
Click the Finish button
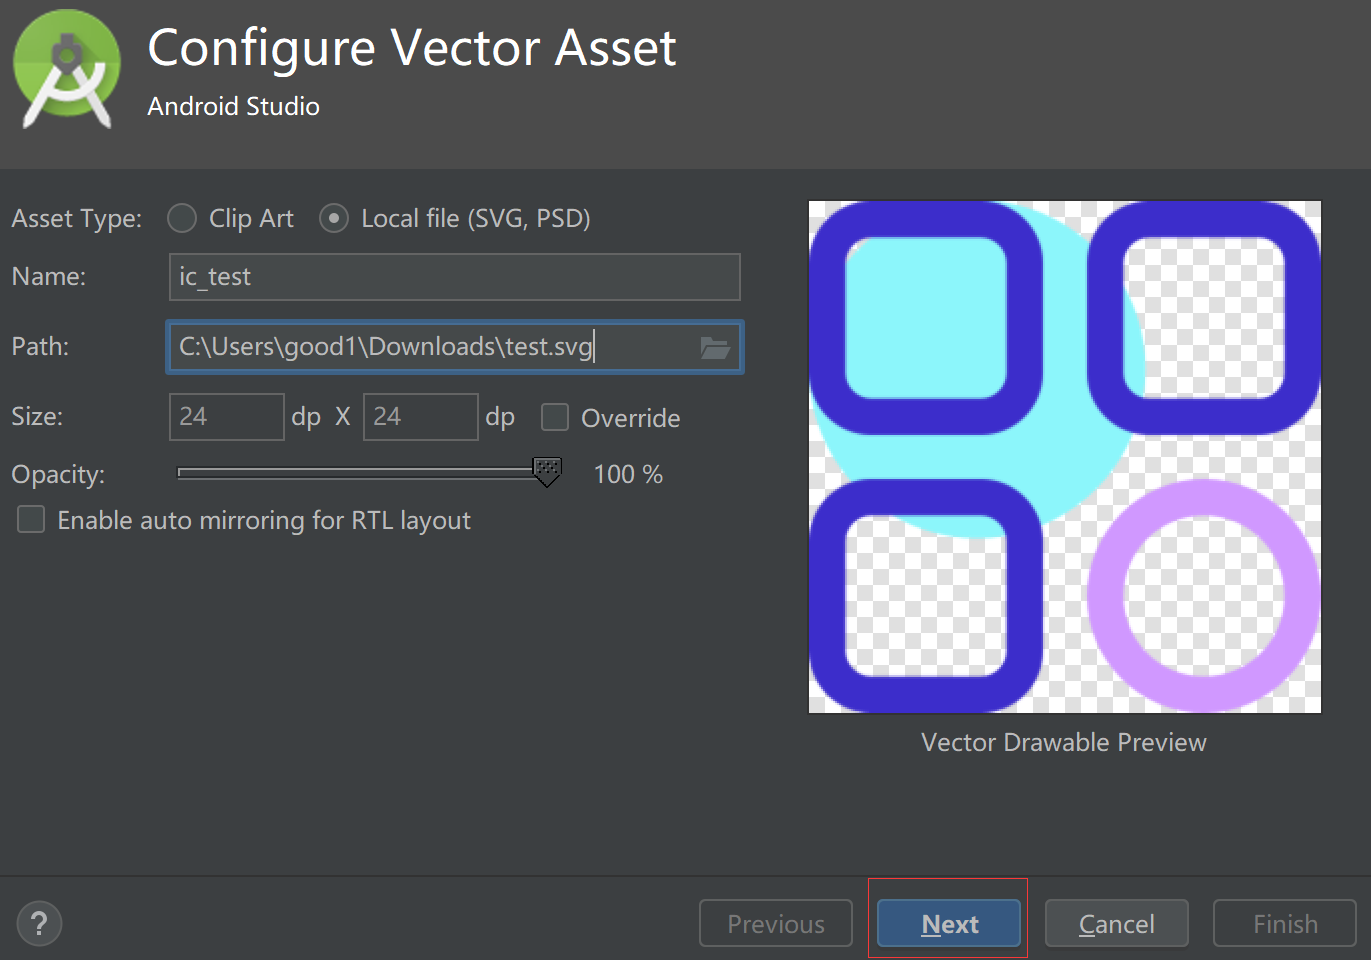point(1285,923)
